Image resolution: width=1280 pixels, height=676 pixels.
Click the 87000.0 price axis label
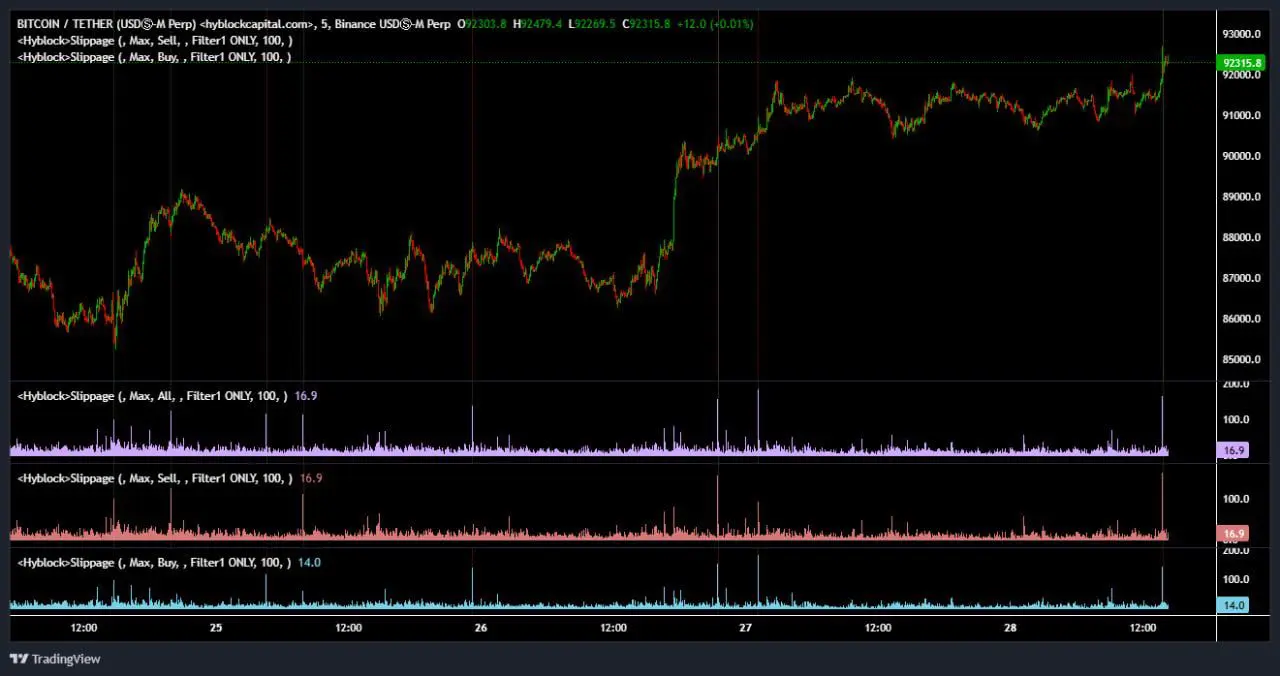(1240, 278)
